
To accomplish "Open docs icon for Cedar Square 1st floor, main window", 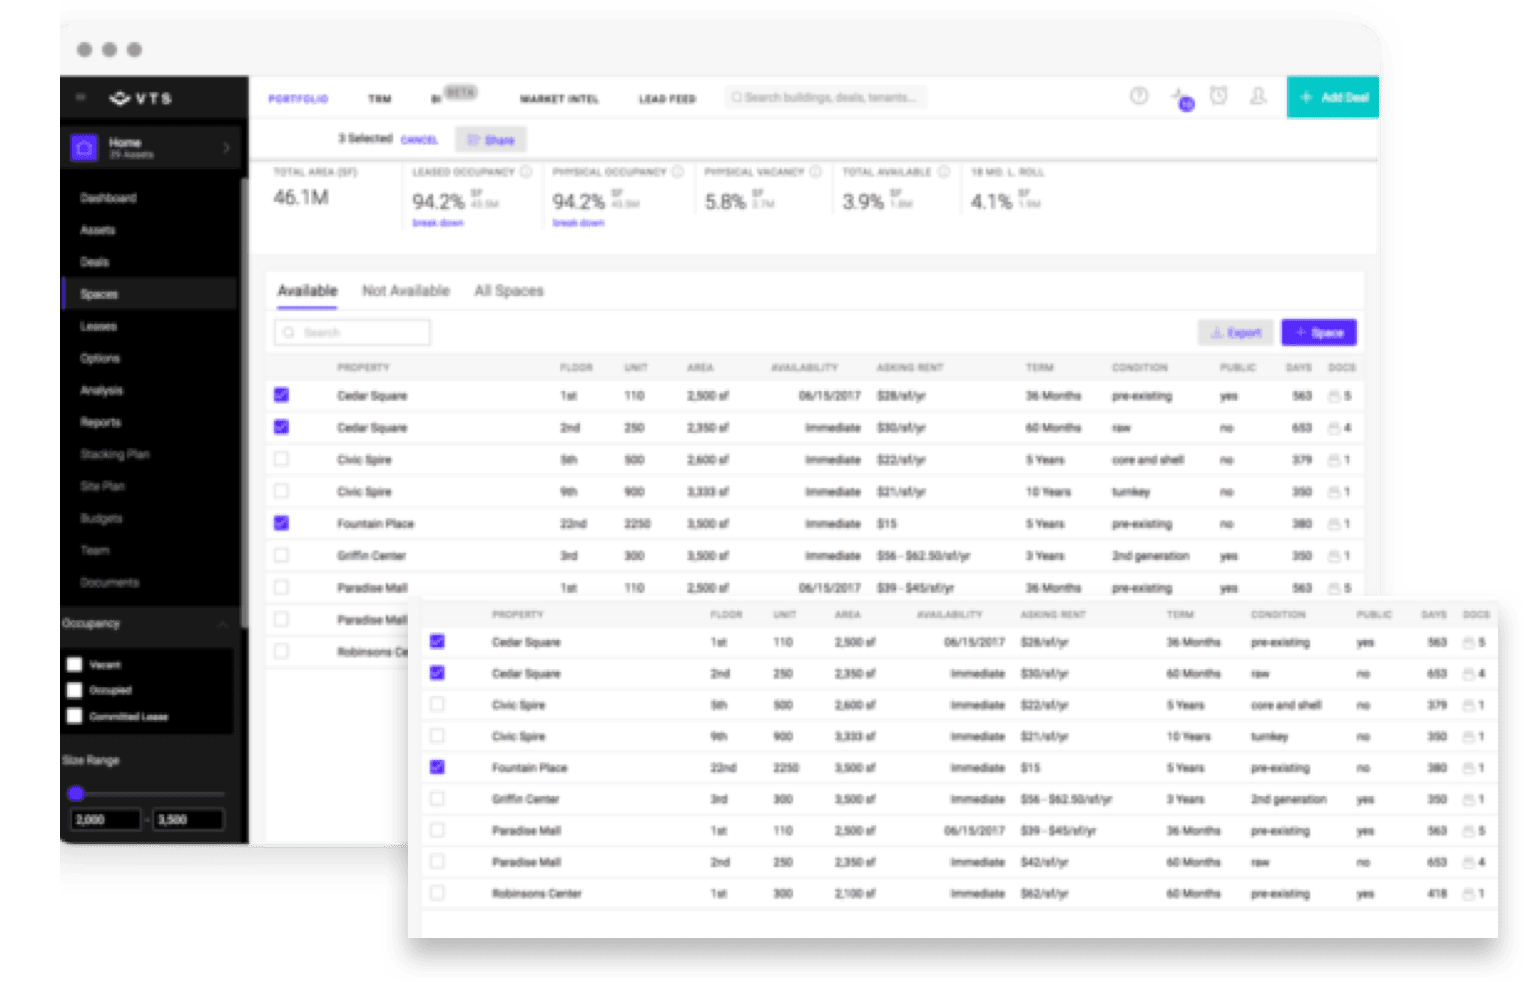I will [1334, 396].
